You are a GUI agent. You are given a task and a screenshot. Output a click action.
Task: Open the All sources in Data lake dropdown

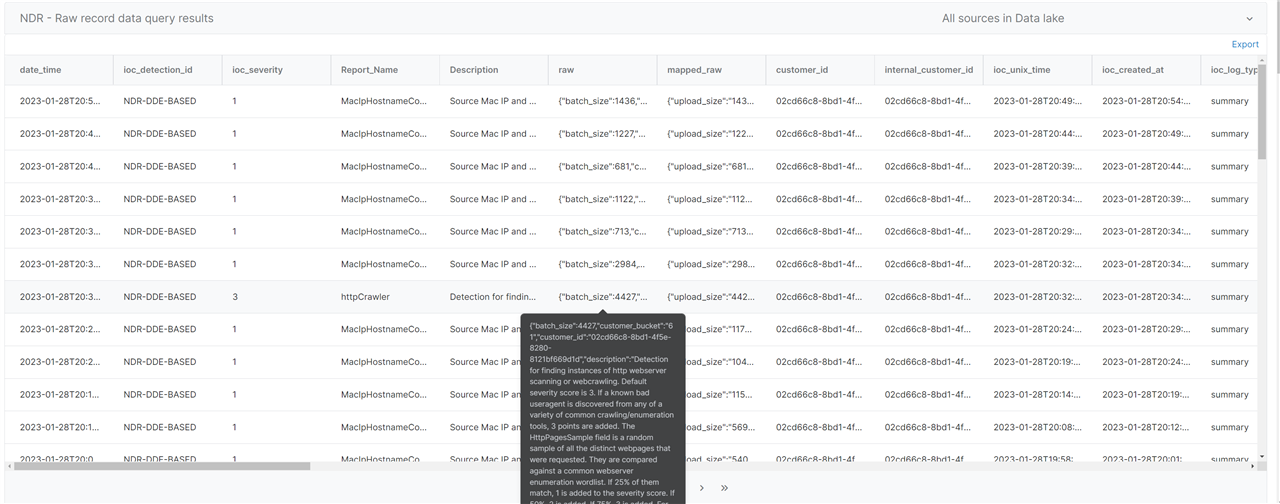click(x=1097, y=18)
